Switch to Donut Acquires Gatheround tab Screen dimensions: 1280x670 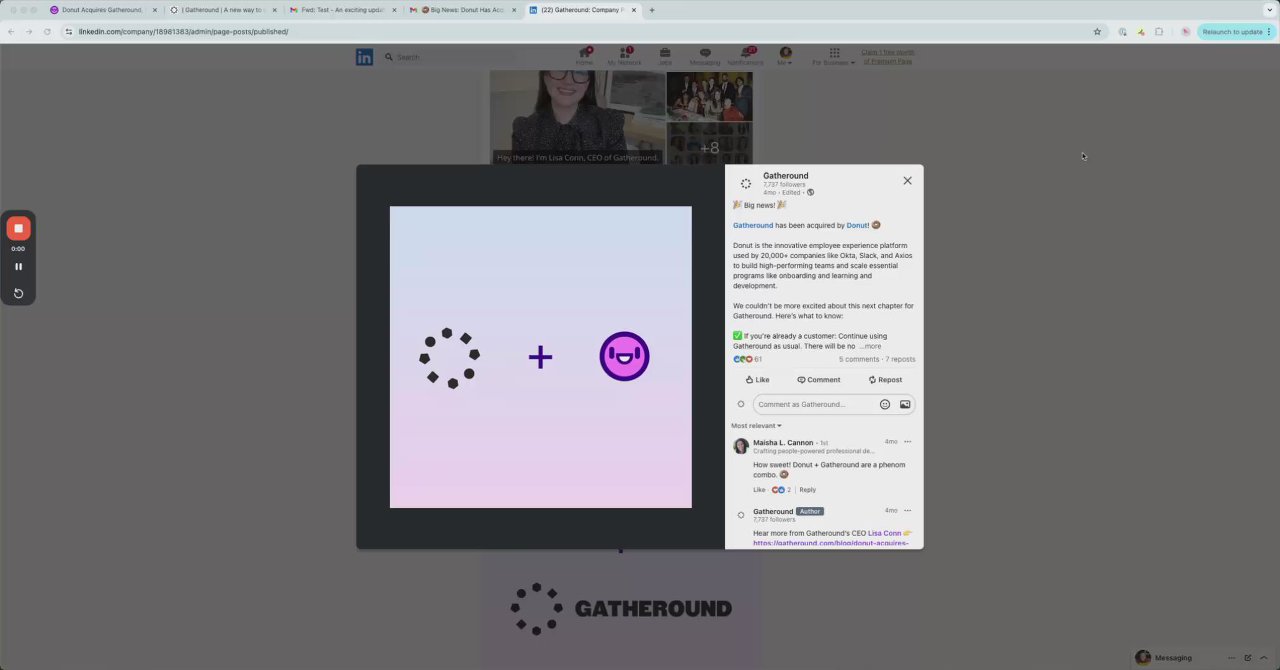coord(101,10)
